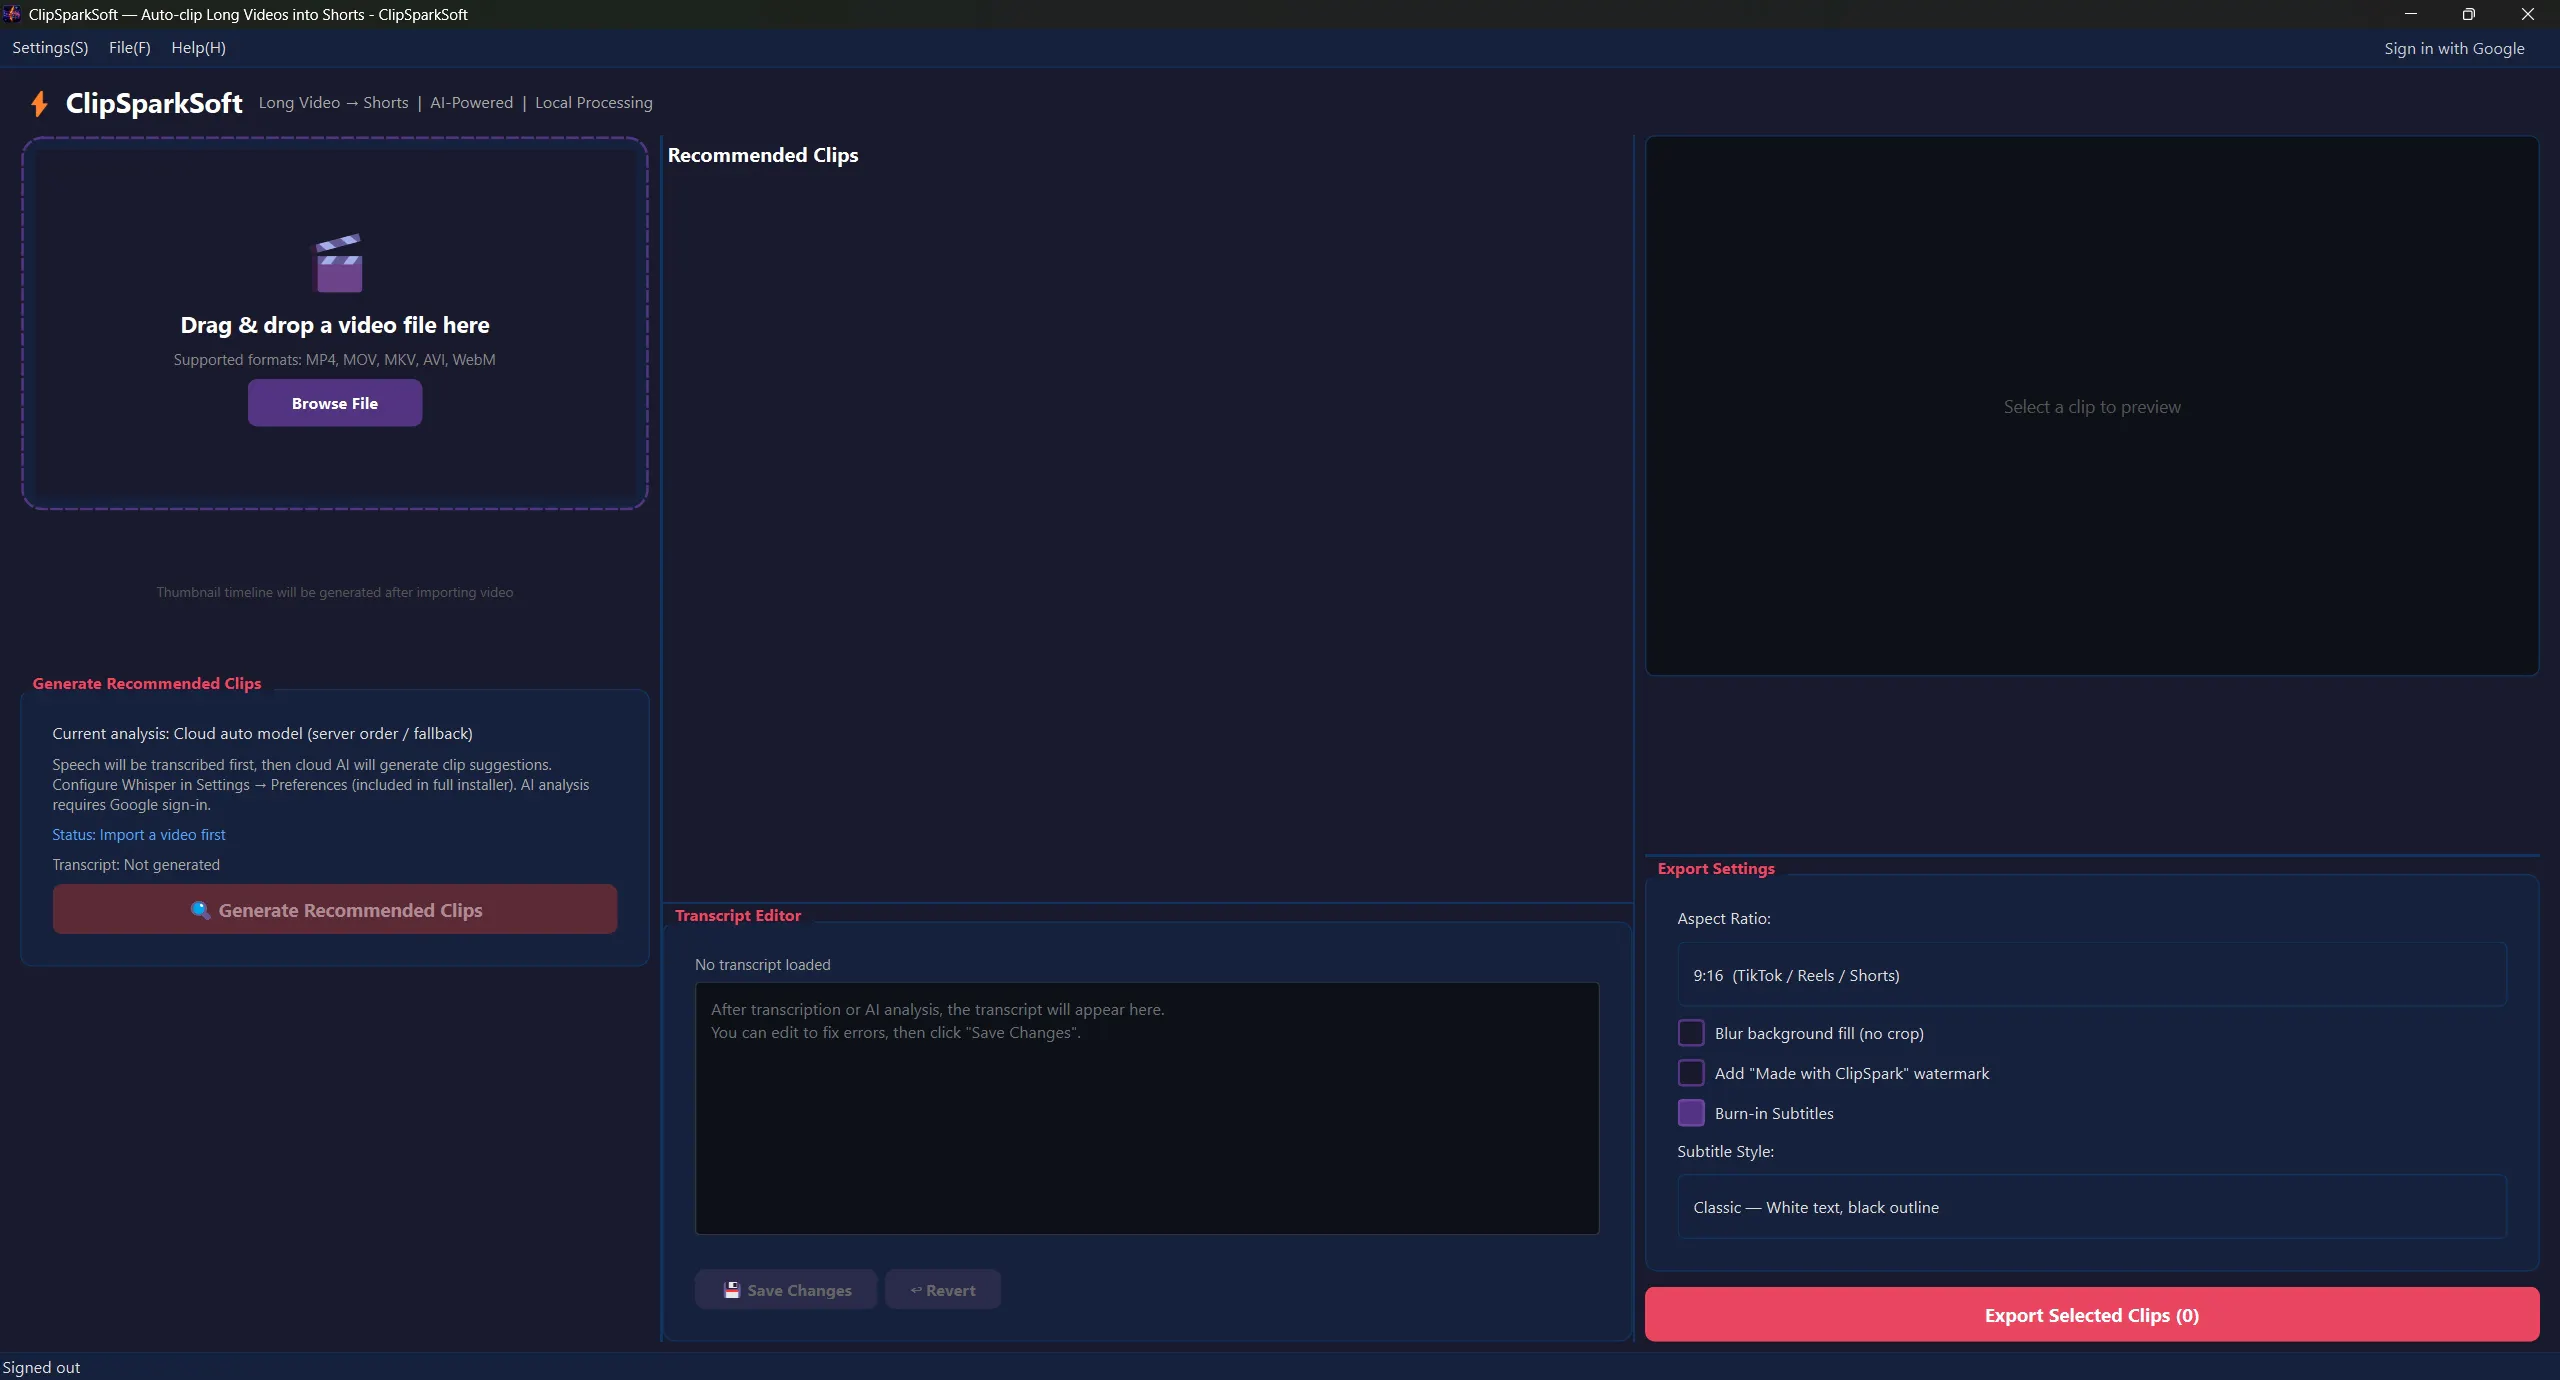Open the File(F) menu
Viewport: 2560px width, 1380px height.
click(130, 48)
